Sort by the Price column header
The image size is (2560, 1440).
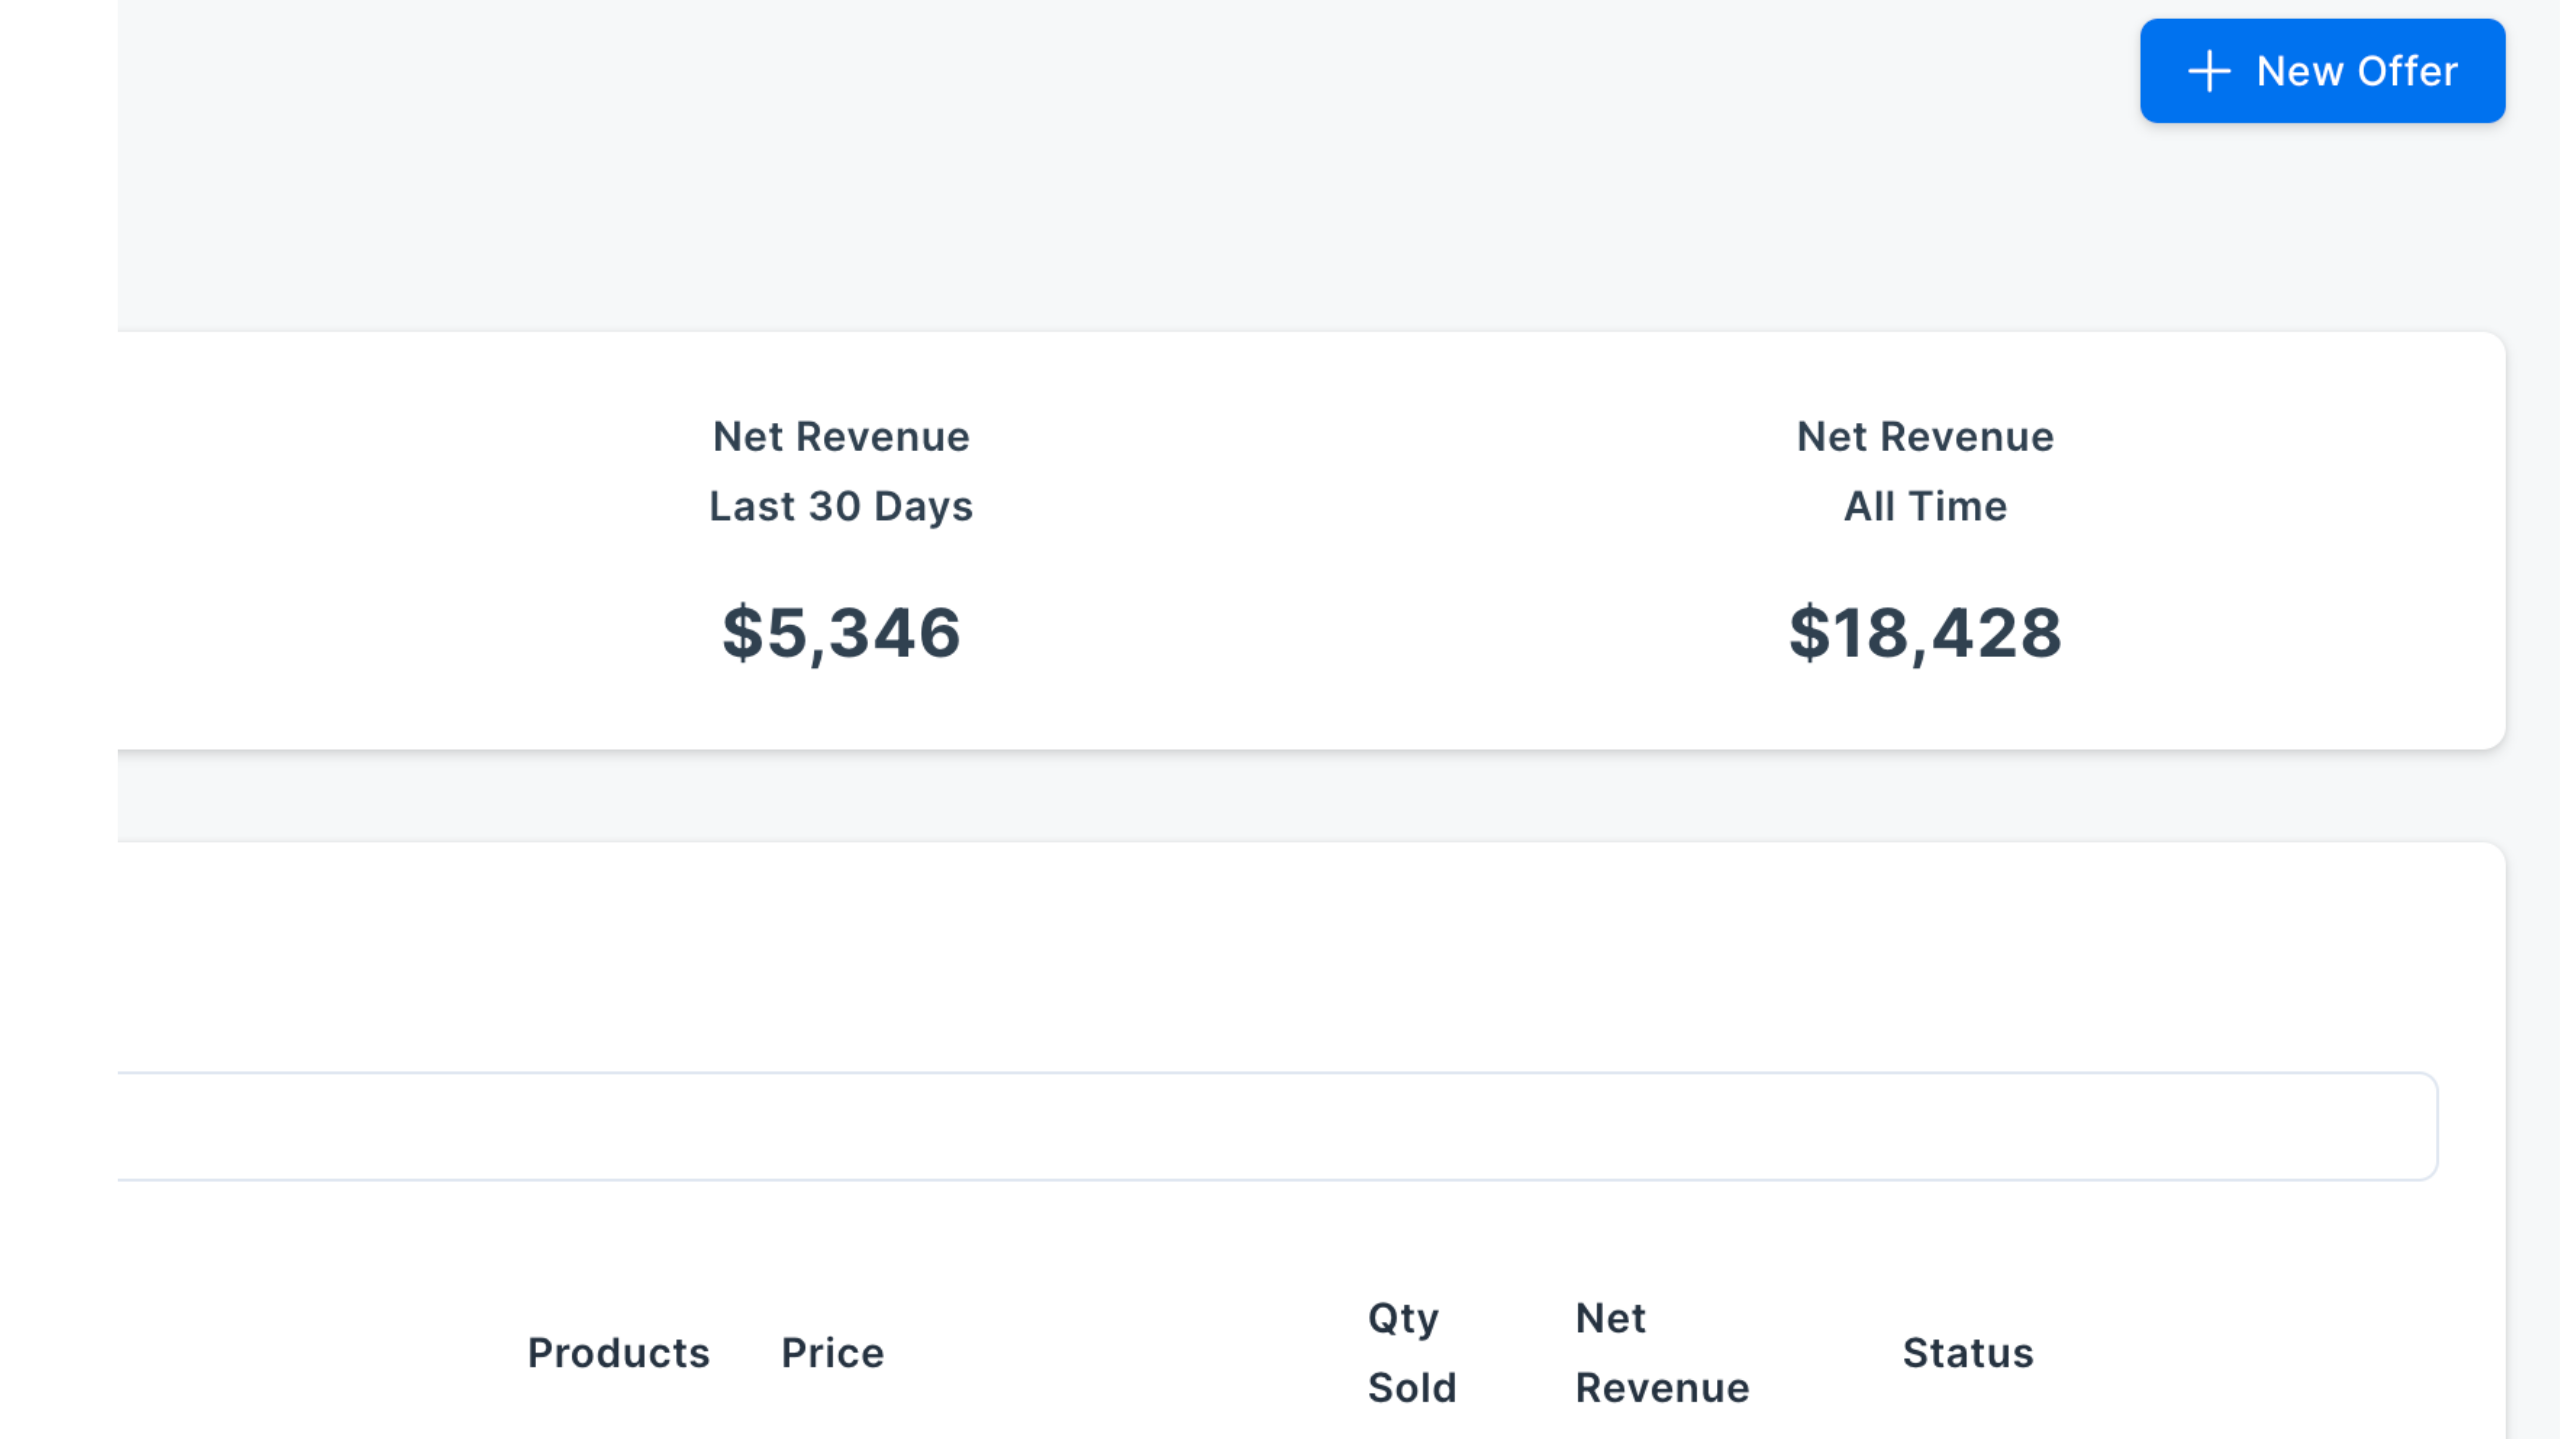tap(832, 1353)
